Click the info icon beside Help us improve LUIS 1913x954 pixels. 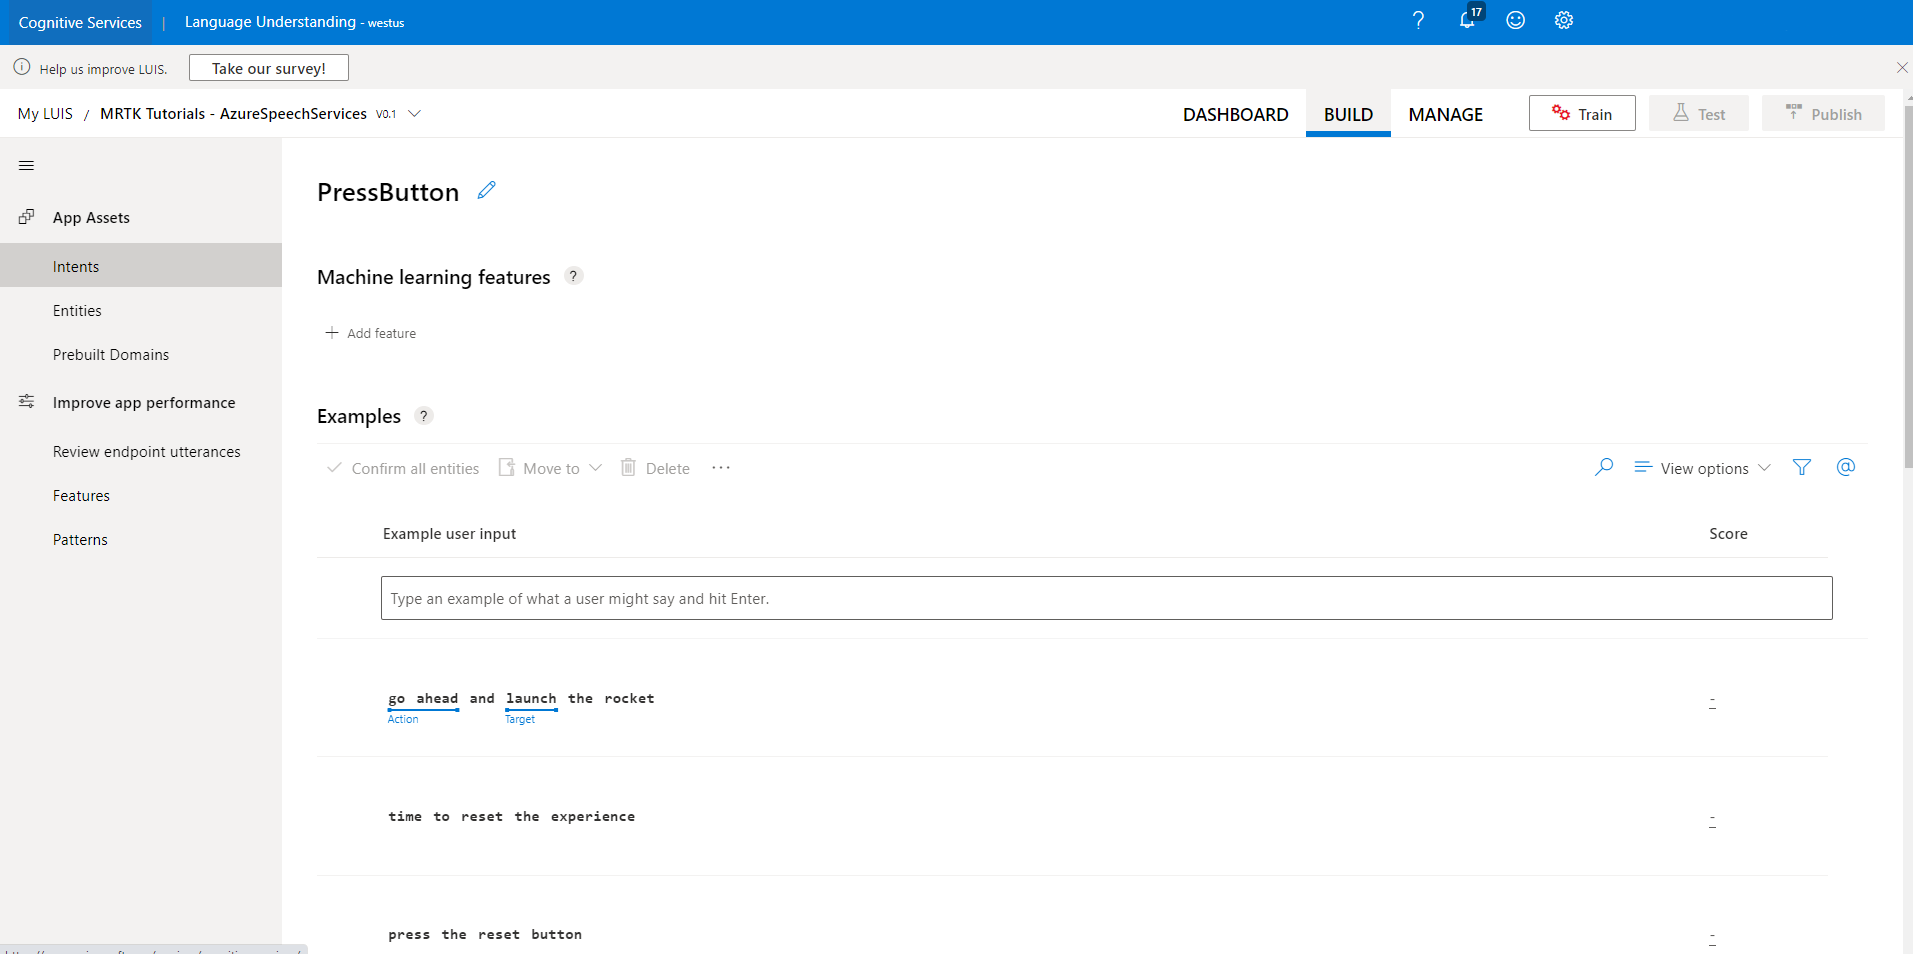[22, 68]
